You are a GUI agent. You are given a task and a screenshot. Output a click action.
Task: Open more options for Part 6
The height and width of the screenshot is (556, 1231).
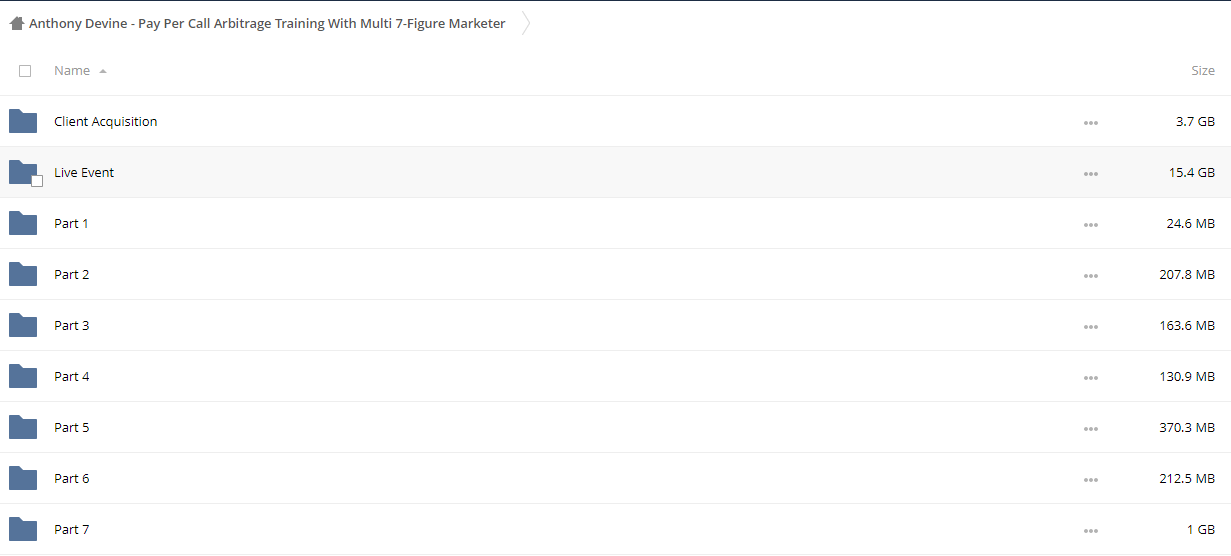click(1090, 480)
